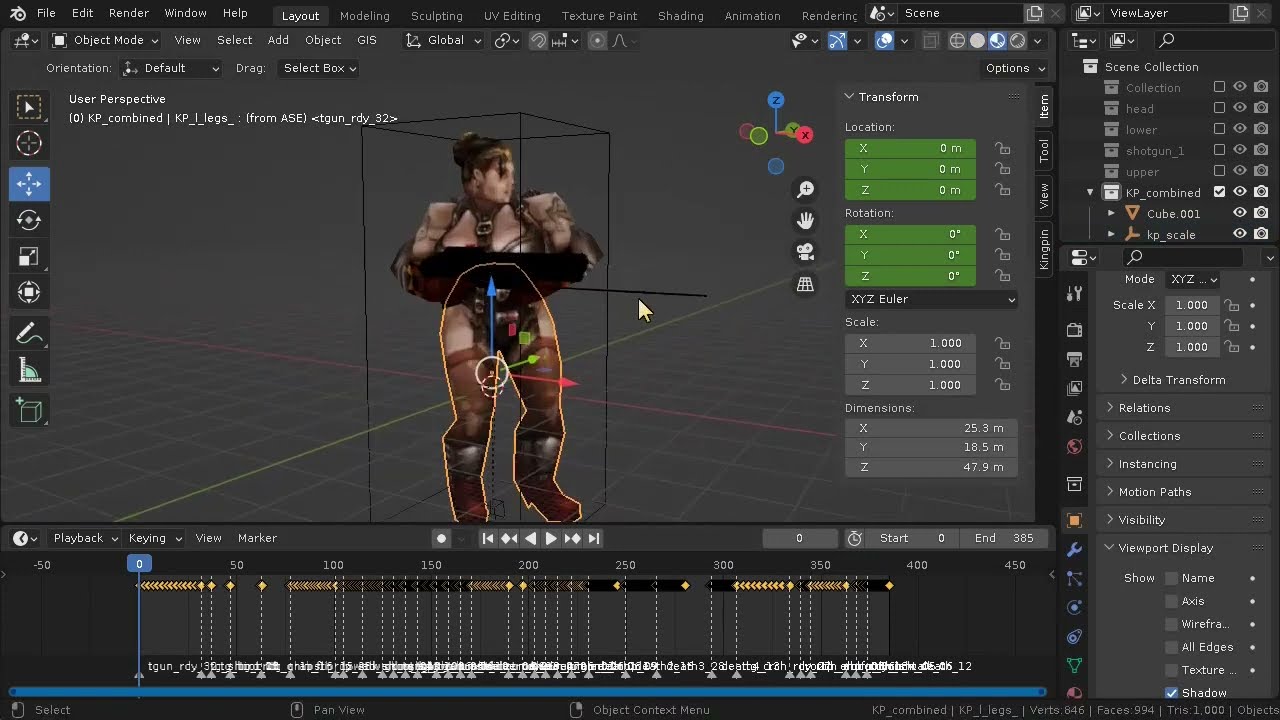Lock the Location X axis
Viewport: 1280px width, 720px height.
pos(1001,148)
